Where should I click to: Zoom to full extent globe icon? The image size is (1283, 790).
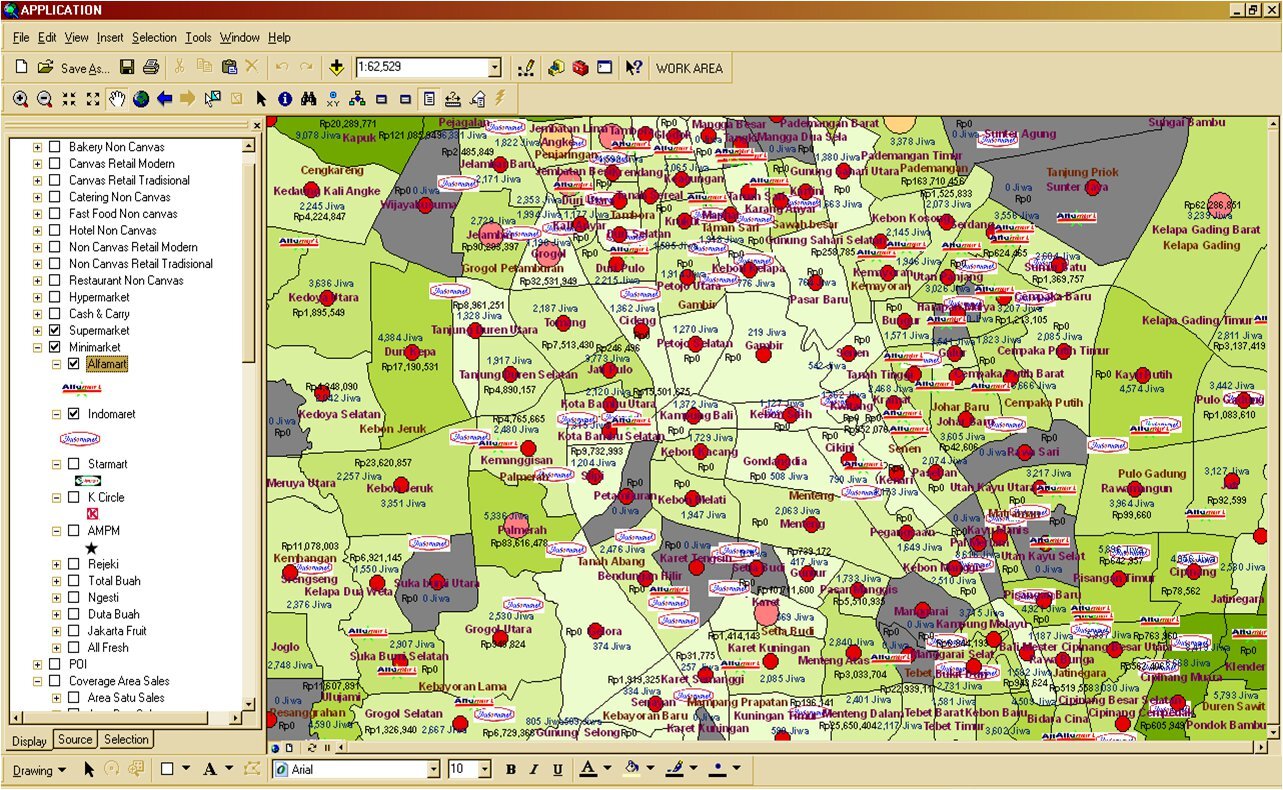click(141, 99)
